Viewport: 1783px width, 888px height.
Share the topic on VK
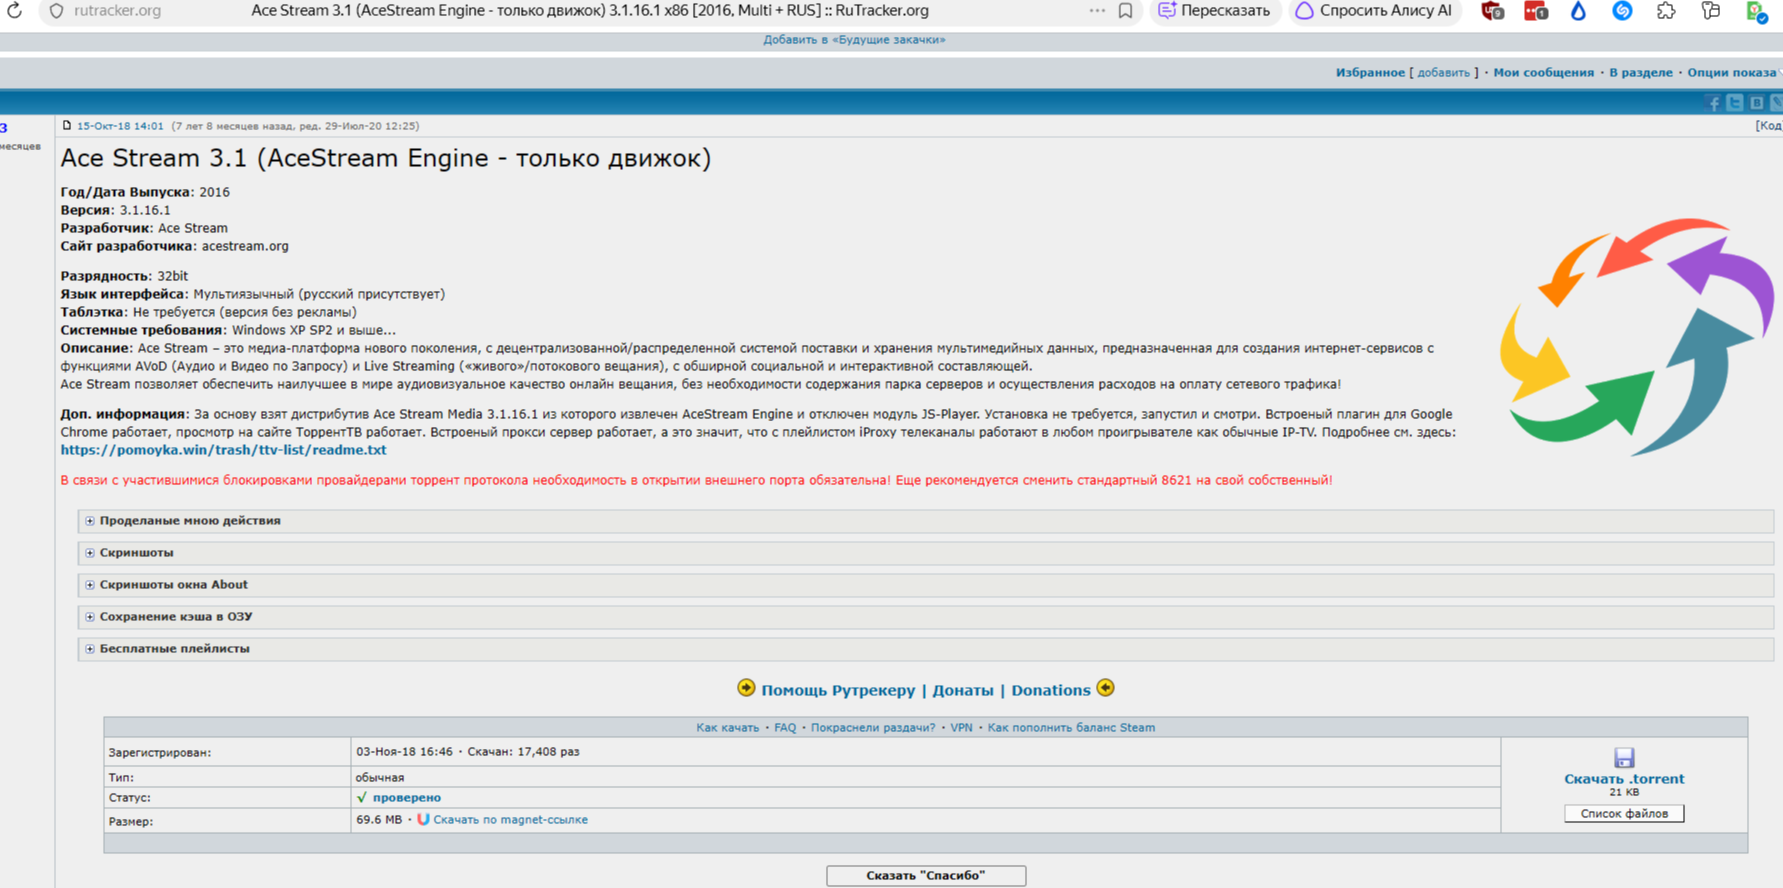[x=1757, y=103]
